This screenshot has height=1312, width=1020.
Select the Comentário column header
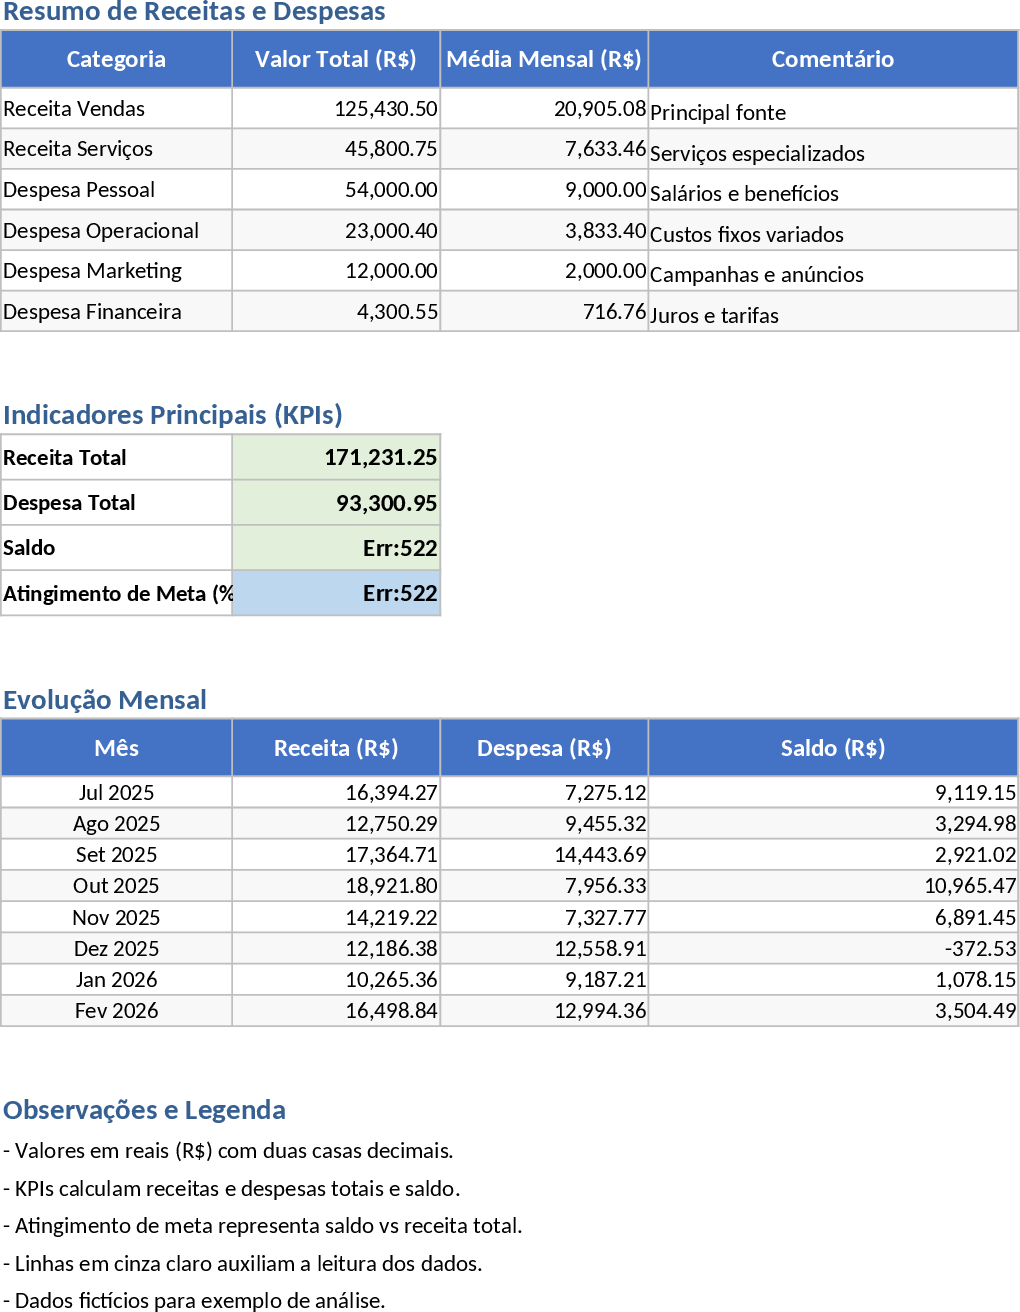(x=832, y=59)
